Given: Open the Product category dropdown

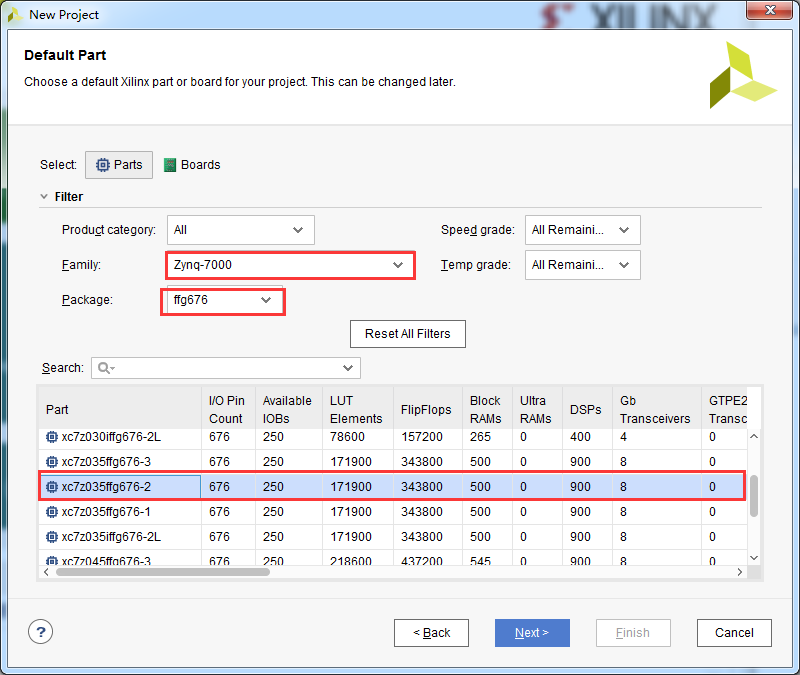Looking at the screenshot, I should pos(240,230).
